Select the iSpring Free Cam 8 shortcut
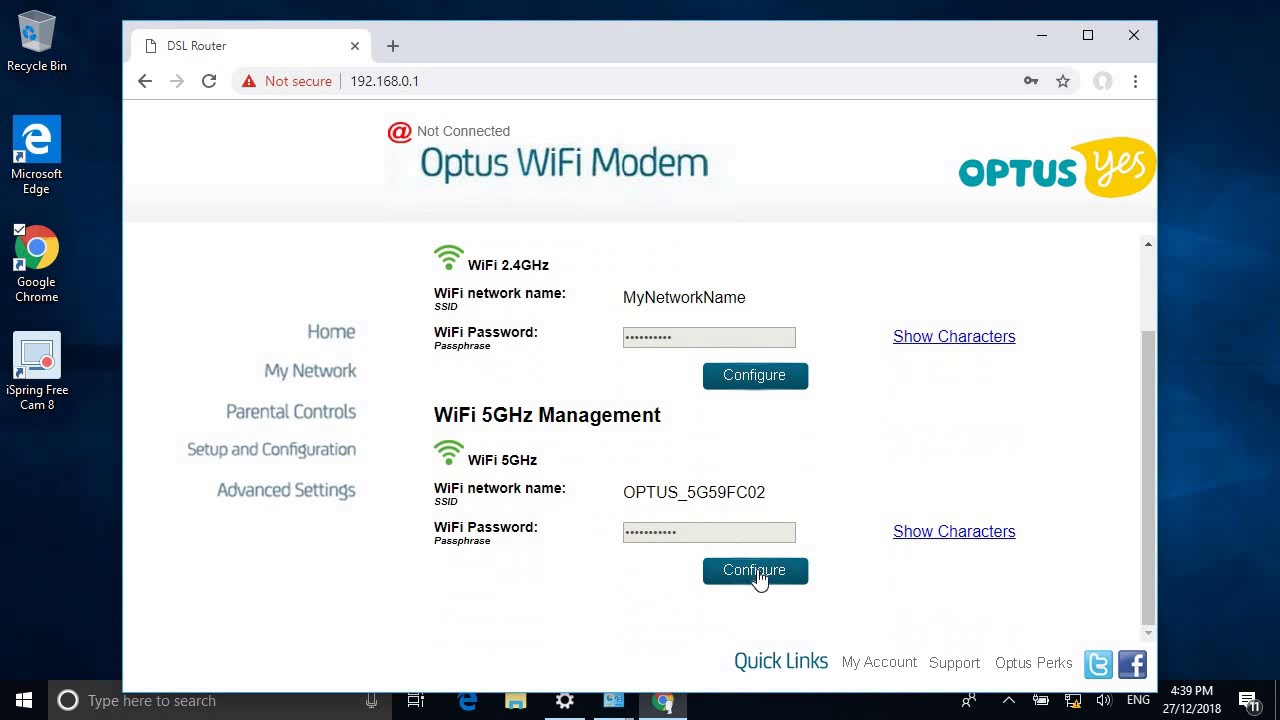Screen dimensions: 1280x720 [x=37, y=372]
